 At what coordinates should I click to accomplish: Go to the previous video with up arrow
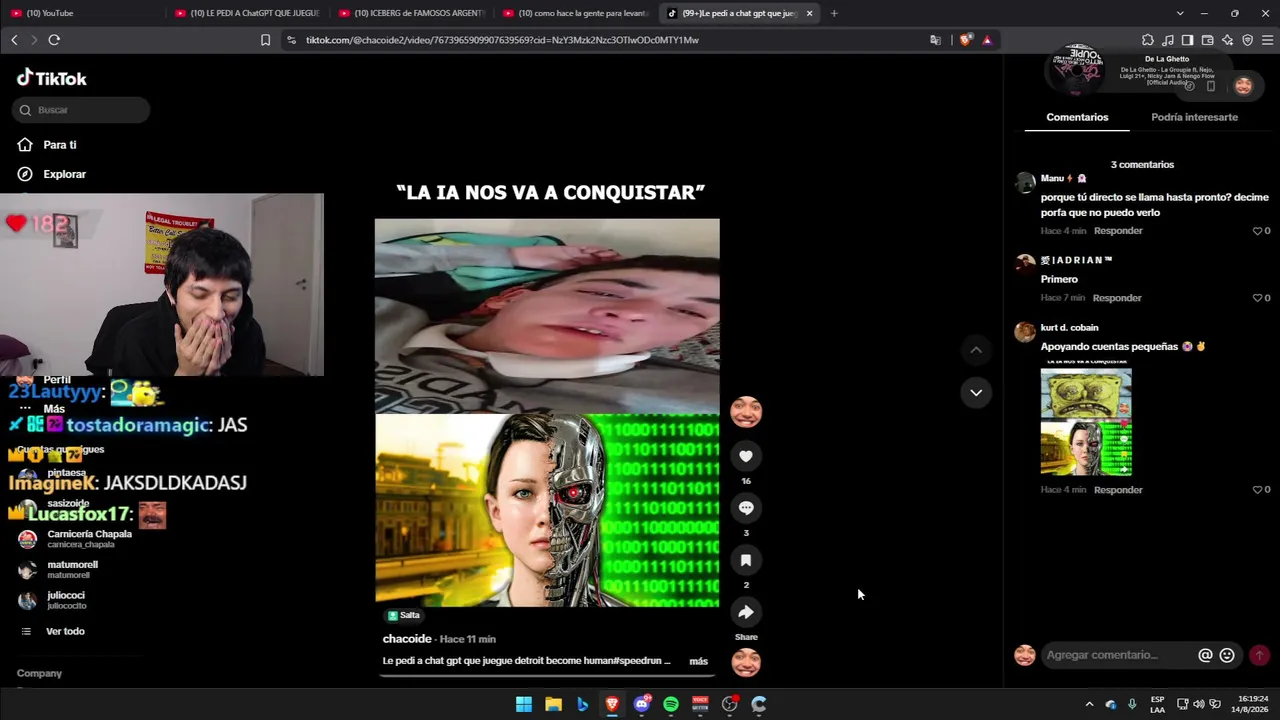pyautogui.click(x=976, y=350)
